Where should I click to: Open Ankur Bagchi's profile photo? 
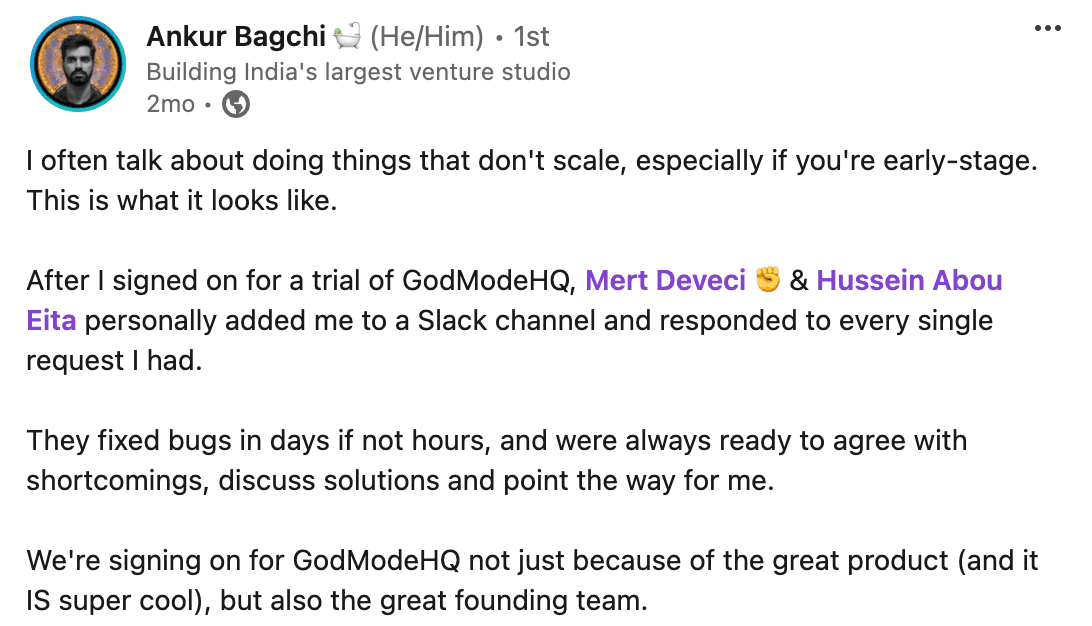tap(77, 64)
